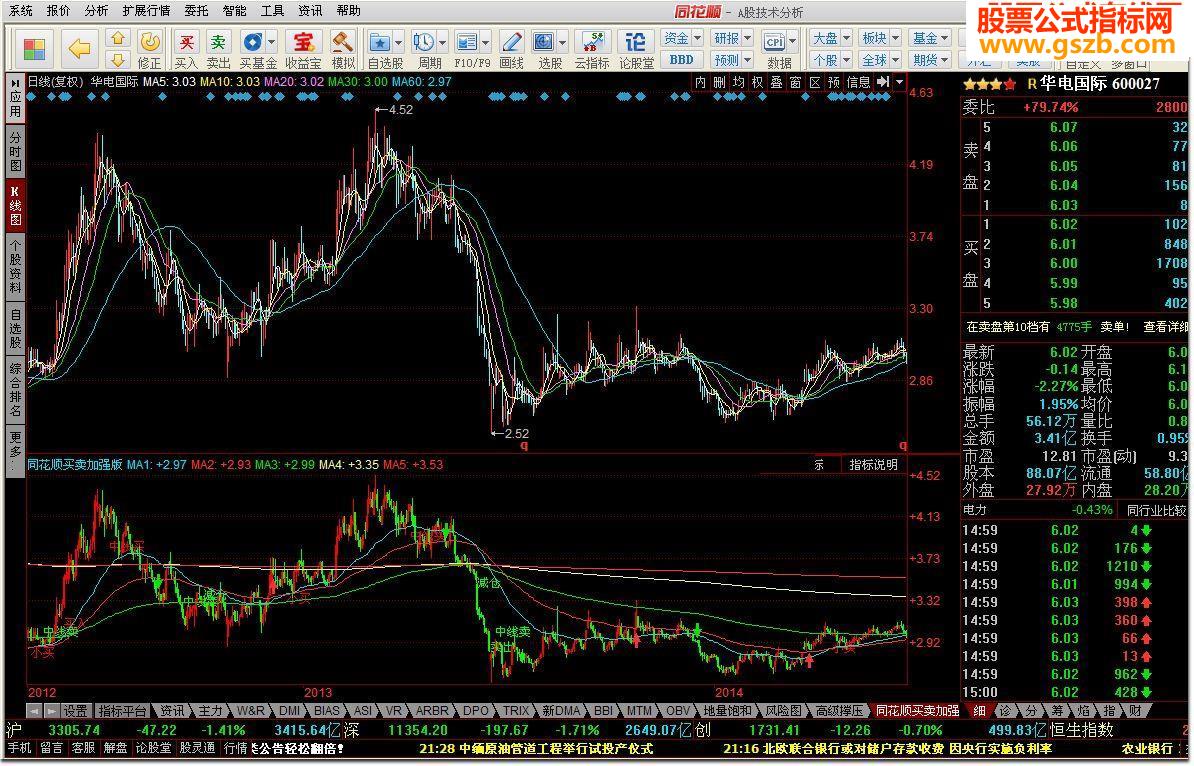Open the 分析 menu
Image resolution: width=1194 pixels, height=766 pixels.
pos(97,11)
